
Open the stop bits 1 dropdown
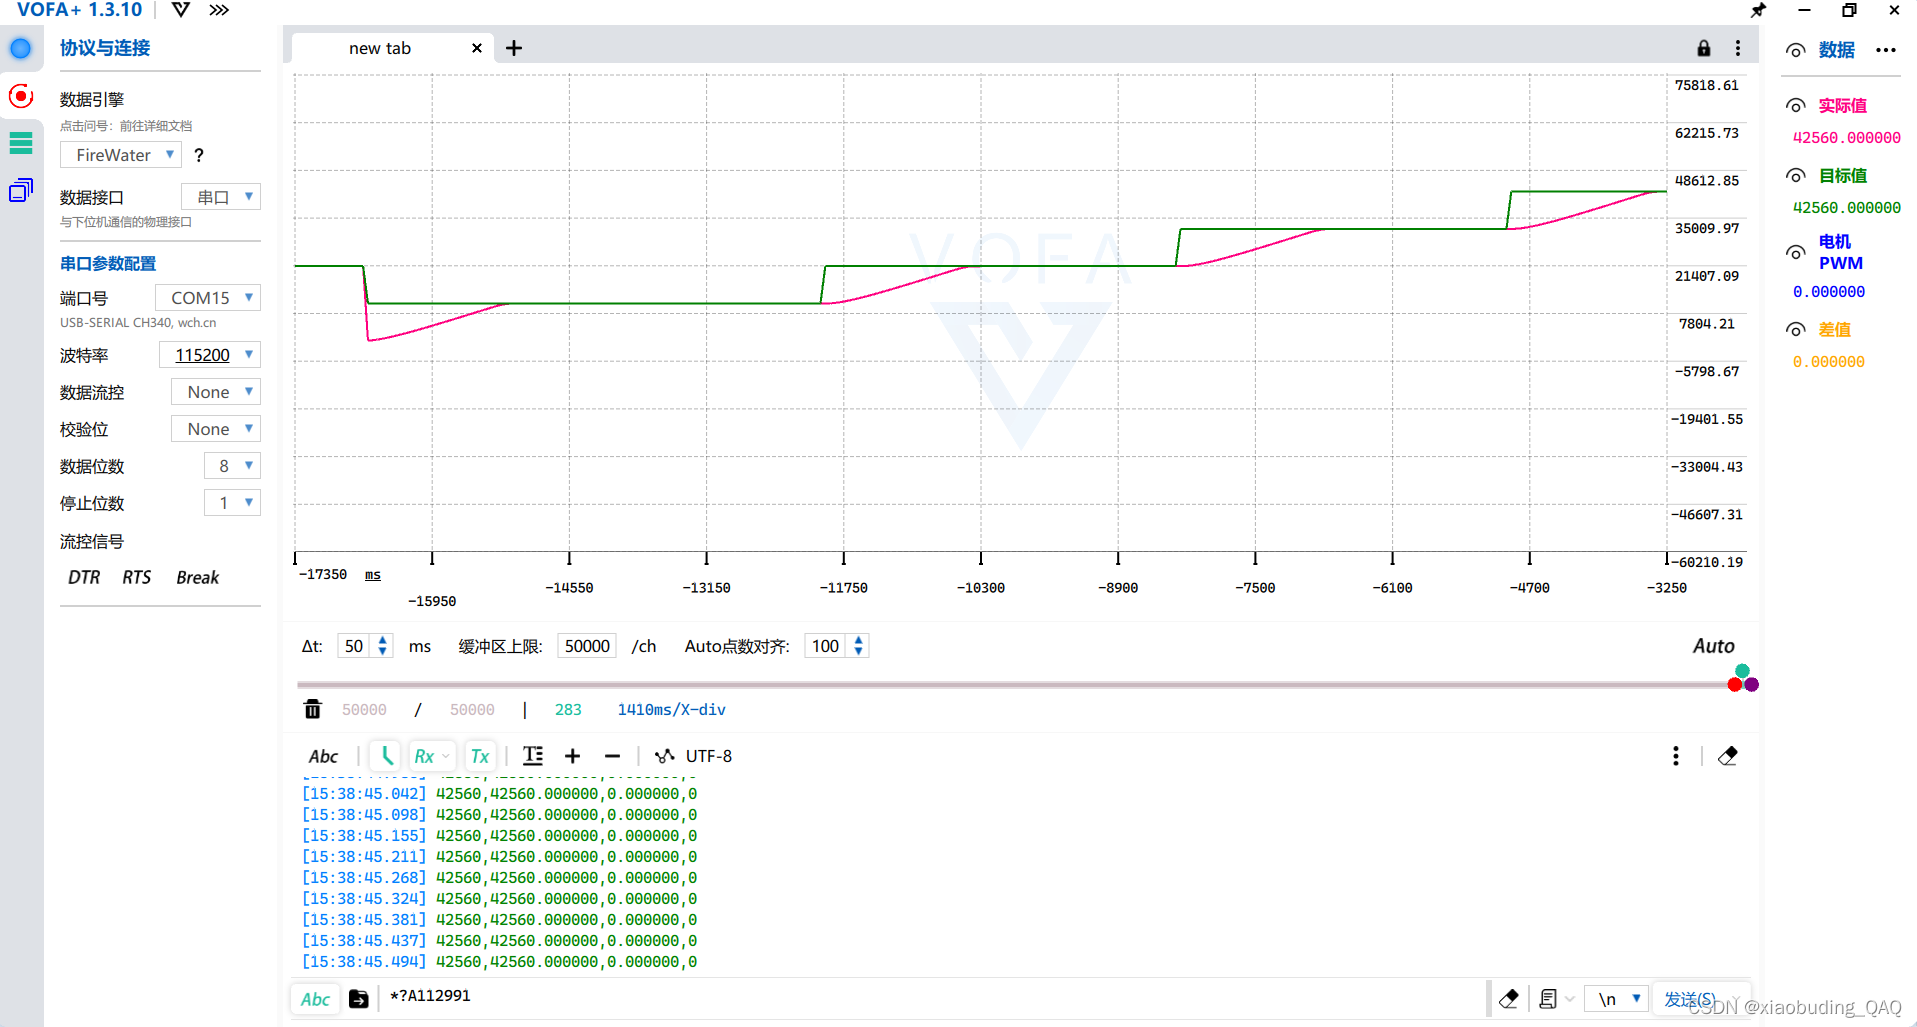tap(233, 503)
